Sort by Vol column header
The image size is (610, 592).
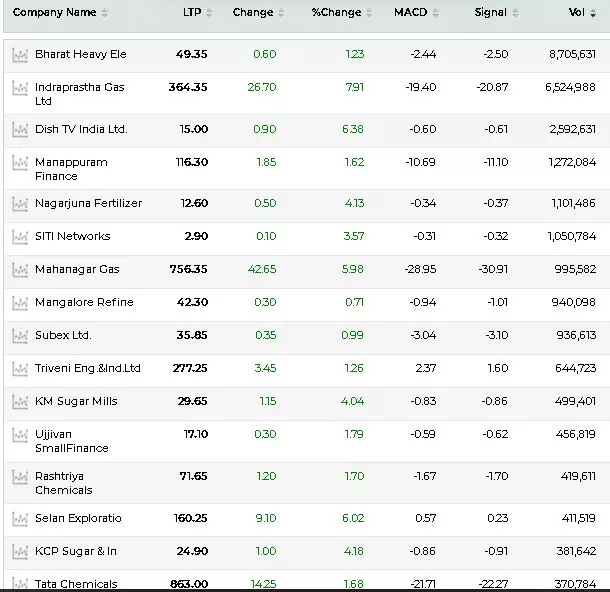(x=577, y=13)
